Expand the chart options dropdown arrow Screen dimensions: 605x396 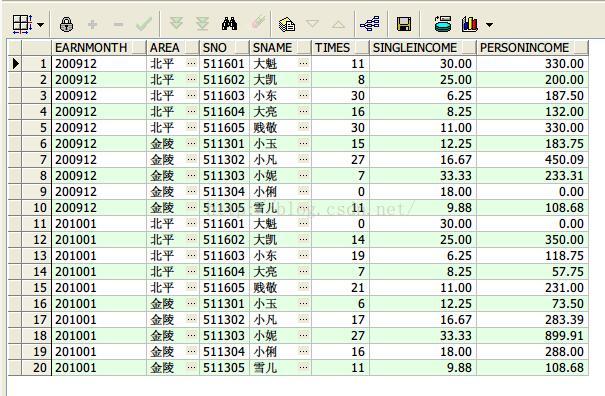[x=489, y=25]
